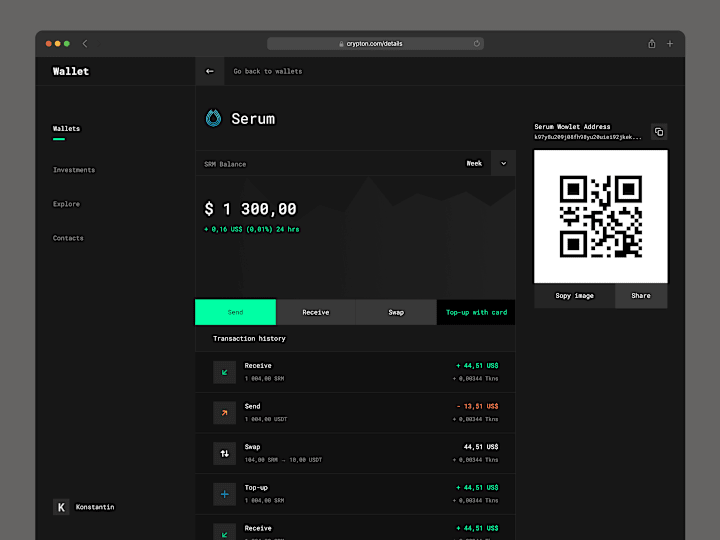The image size is (720, 540).
Task: Open Investments in the sidebar
Action: [74, 170]
